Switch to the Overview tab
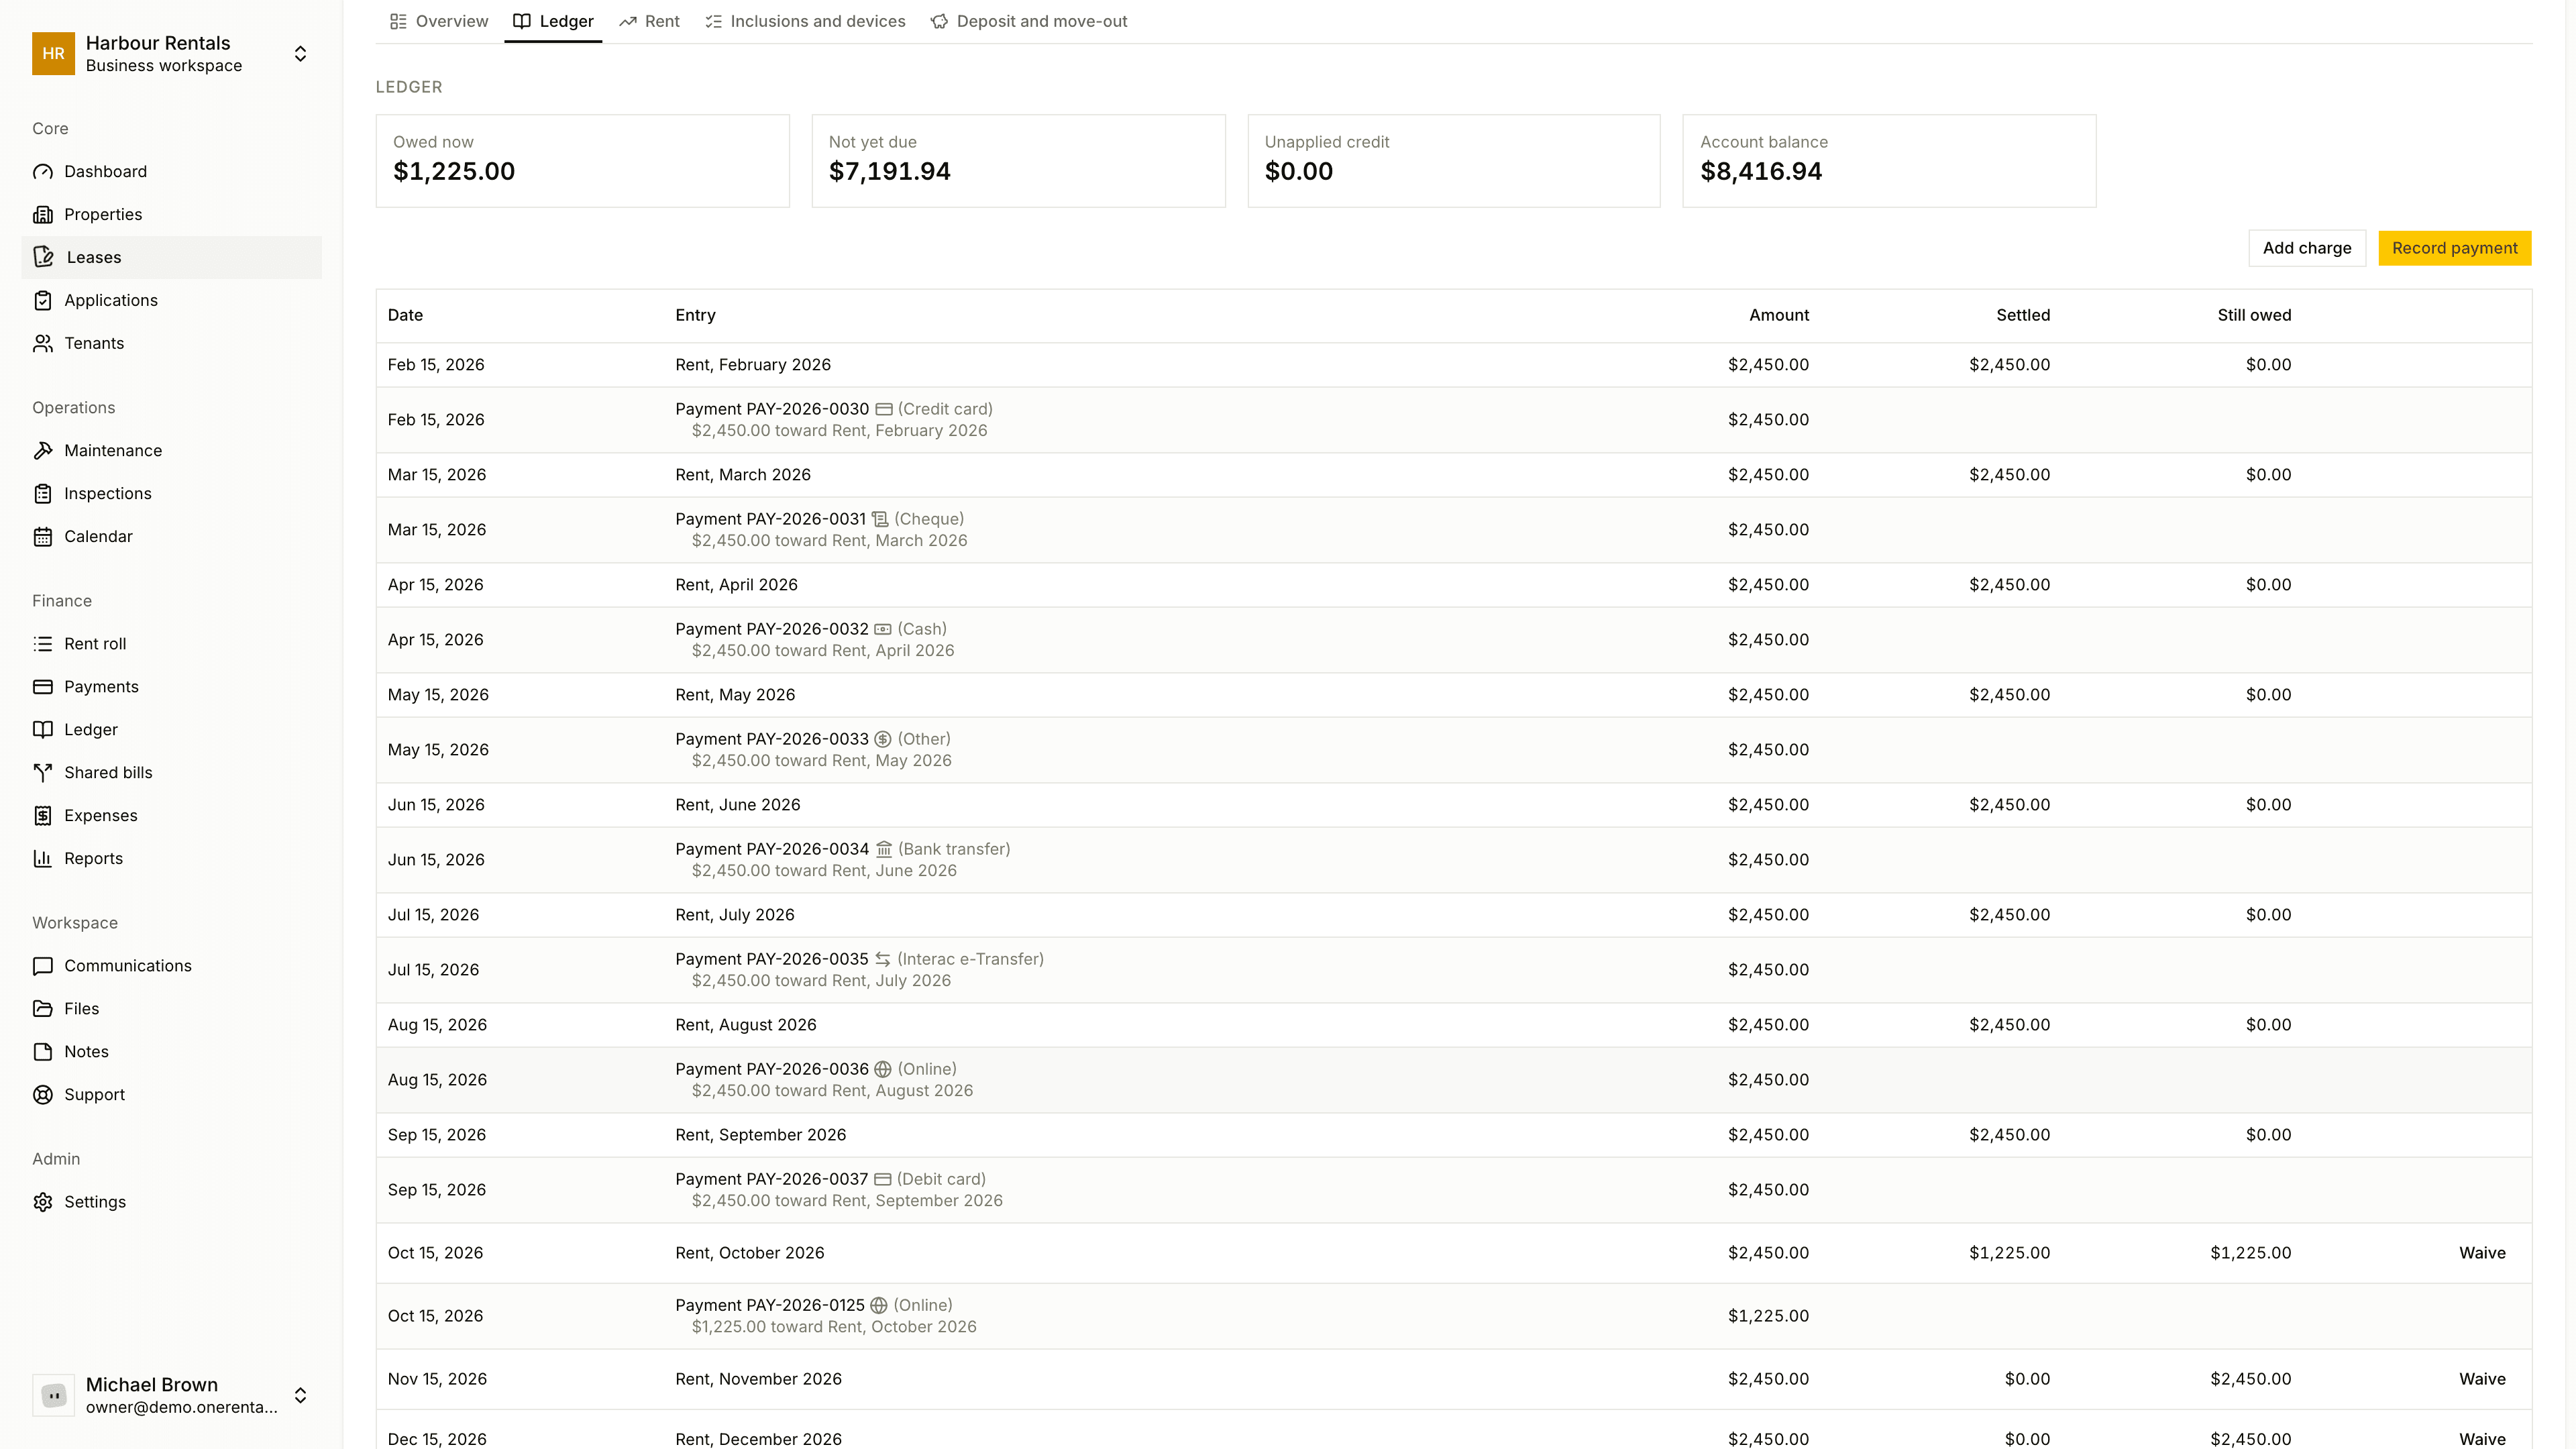The width and height of the screenshot is (2576, 1449). point(439,21)
